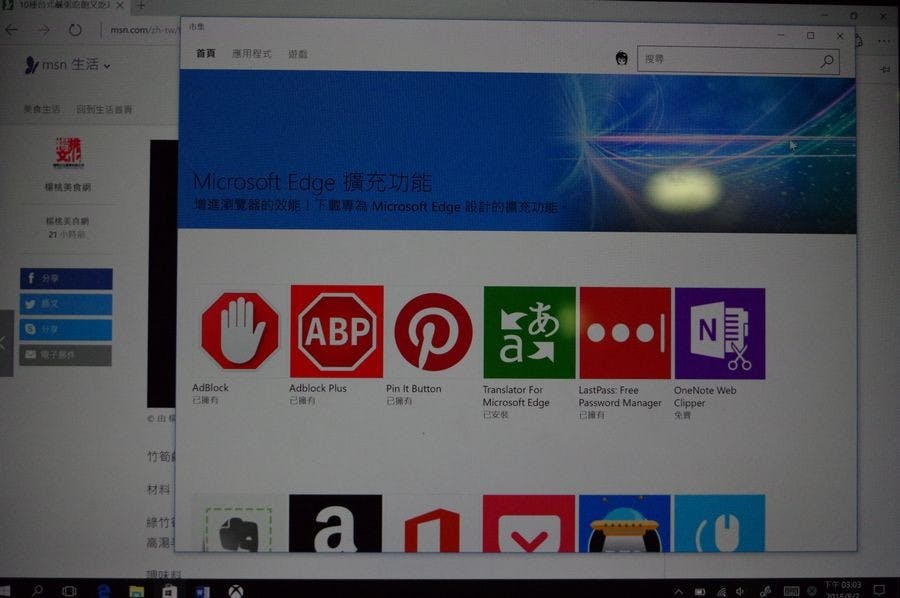Viewport: 900px width, 598px height.
Task: Share article via Skype button
Action: [66, 329]
